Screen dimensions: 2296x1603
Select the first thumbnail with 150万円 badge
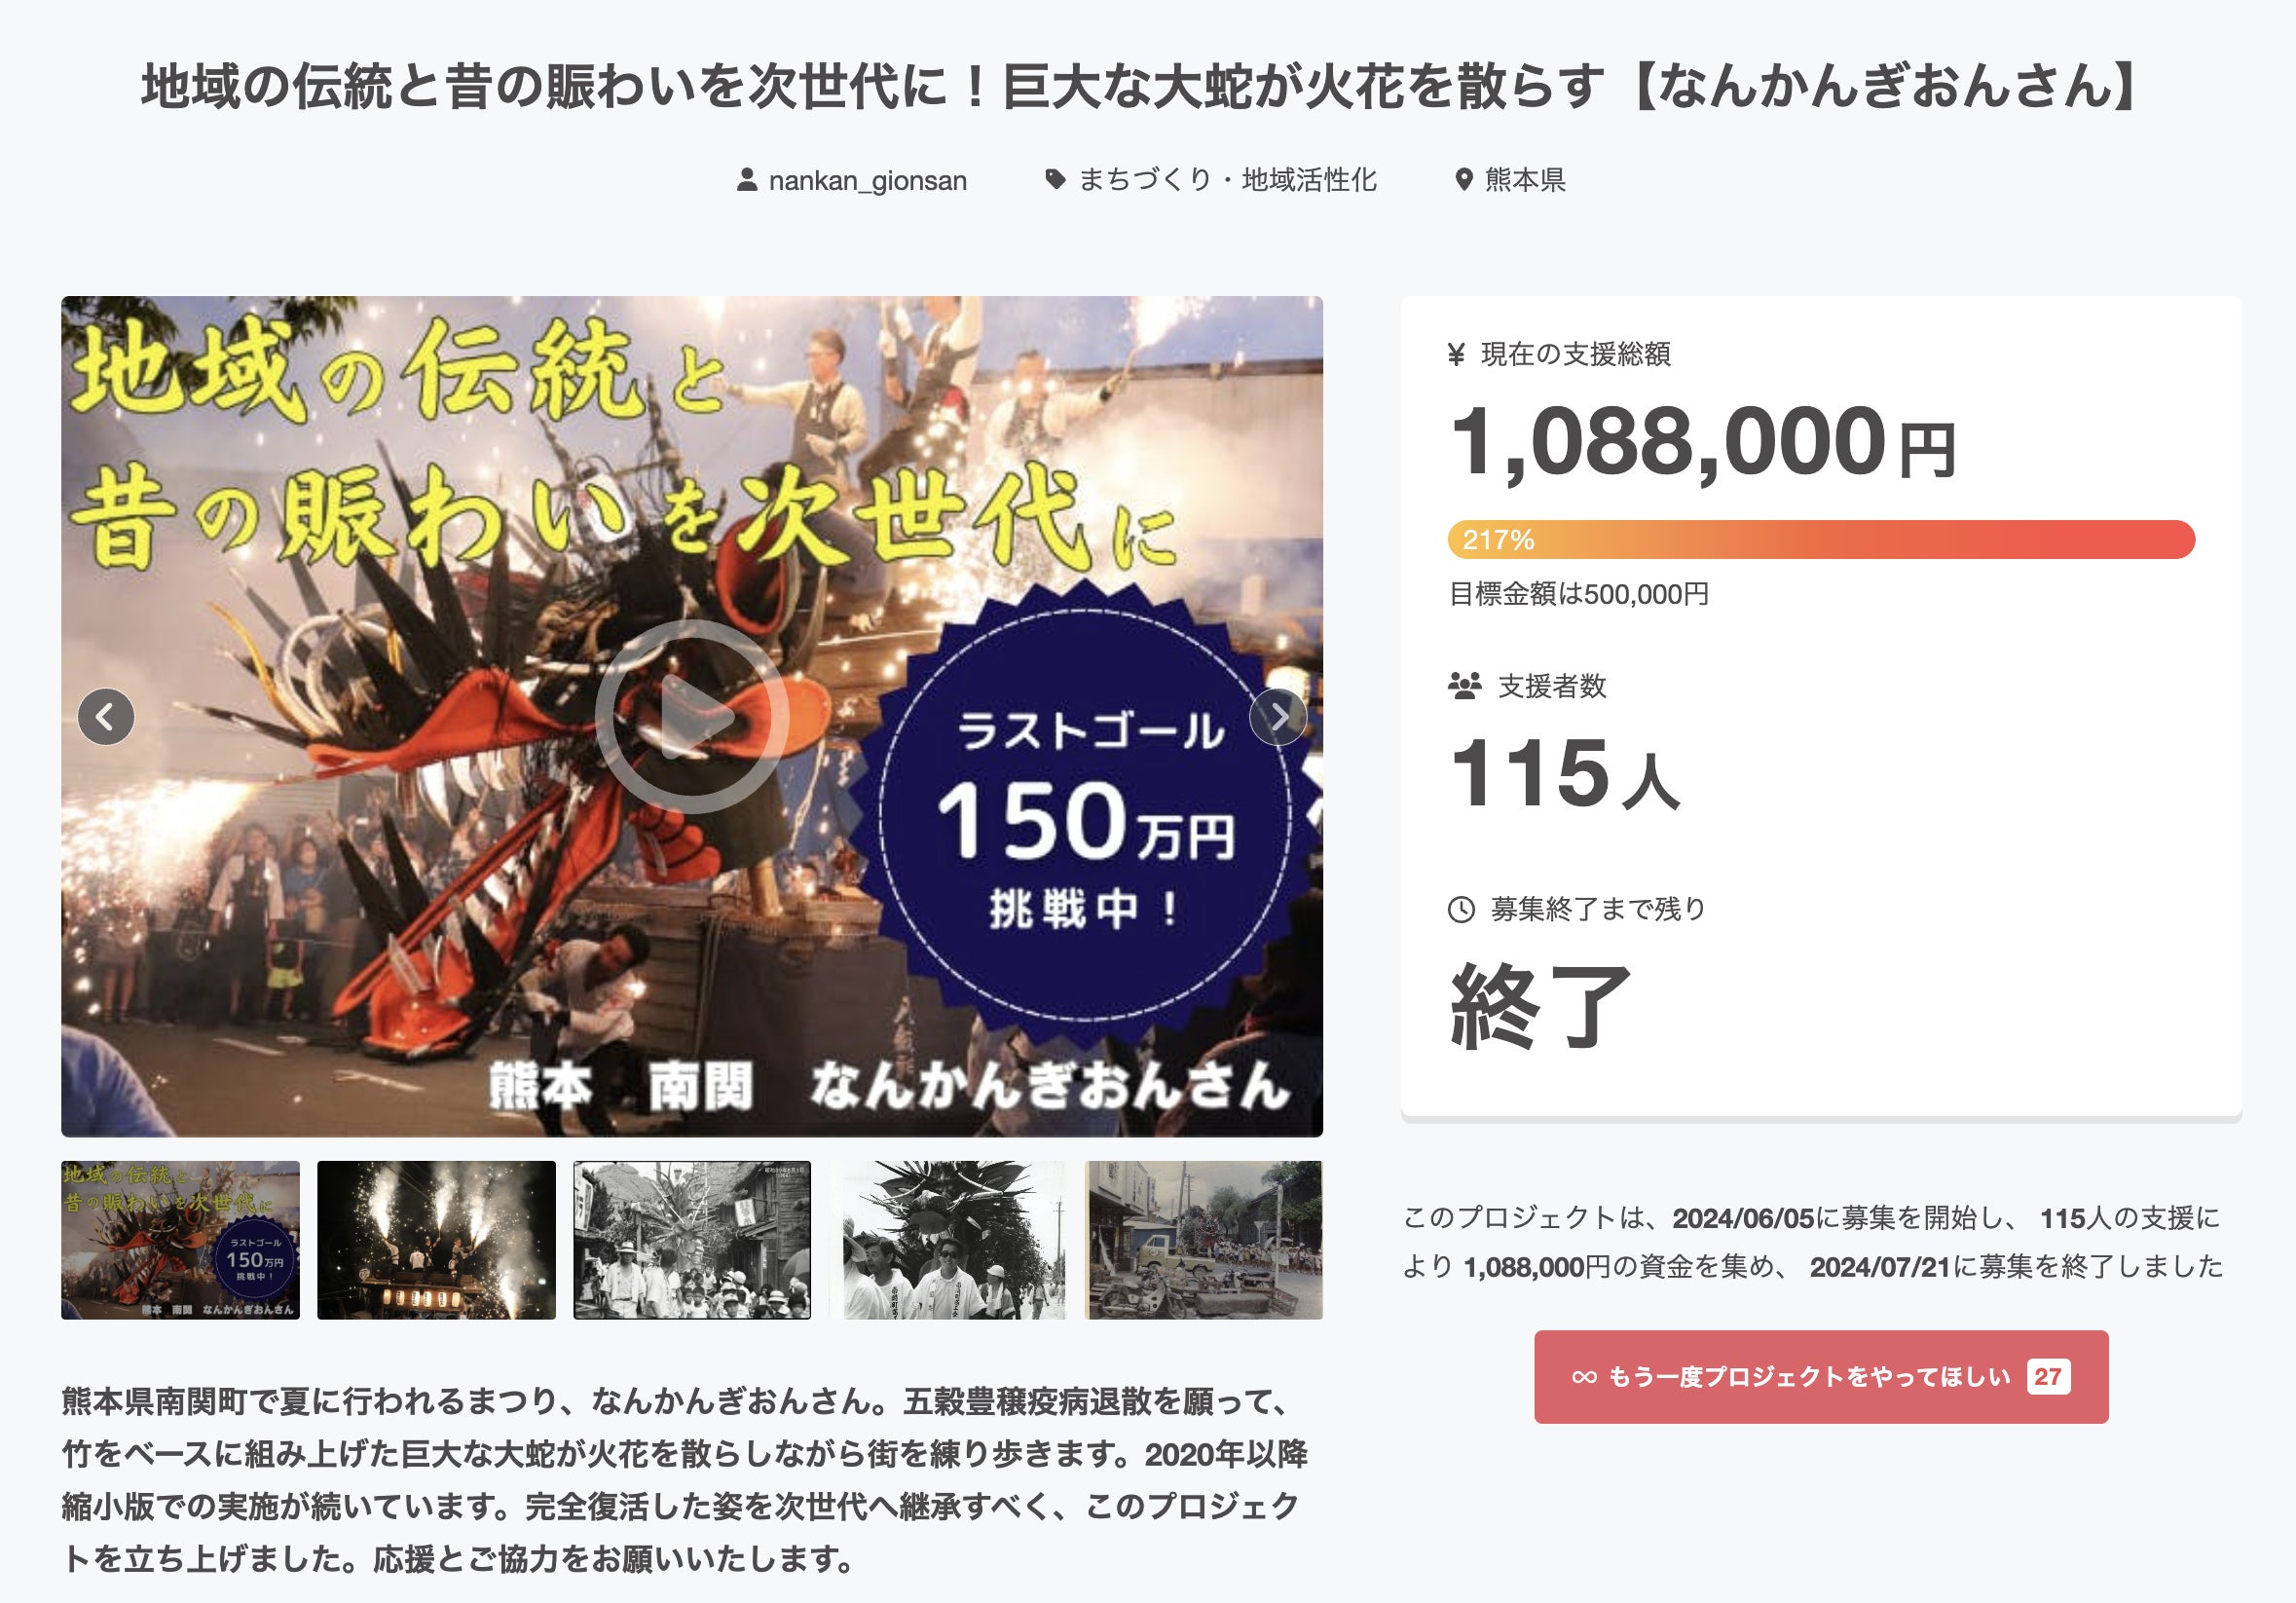[x=180, y=1239]
